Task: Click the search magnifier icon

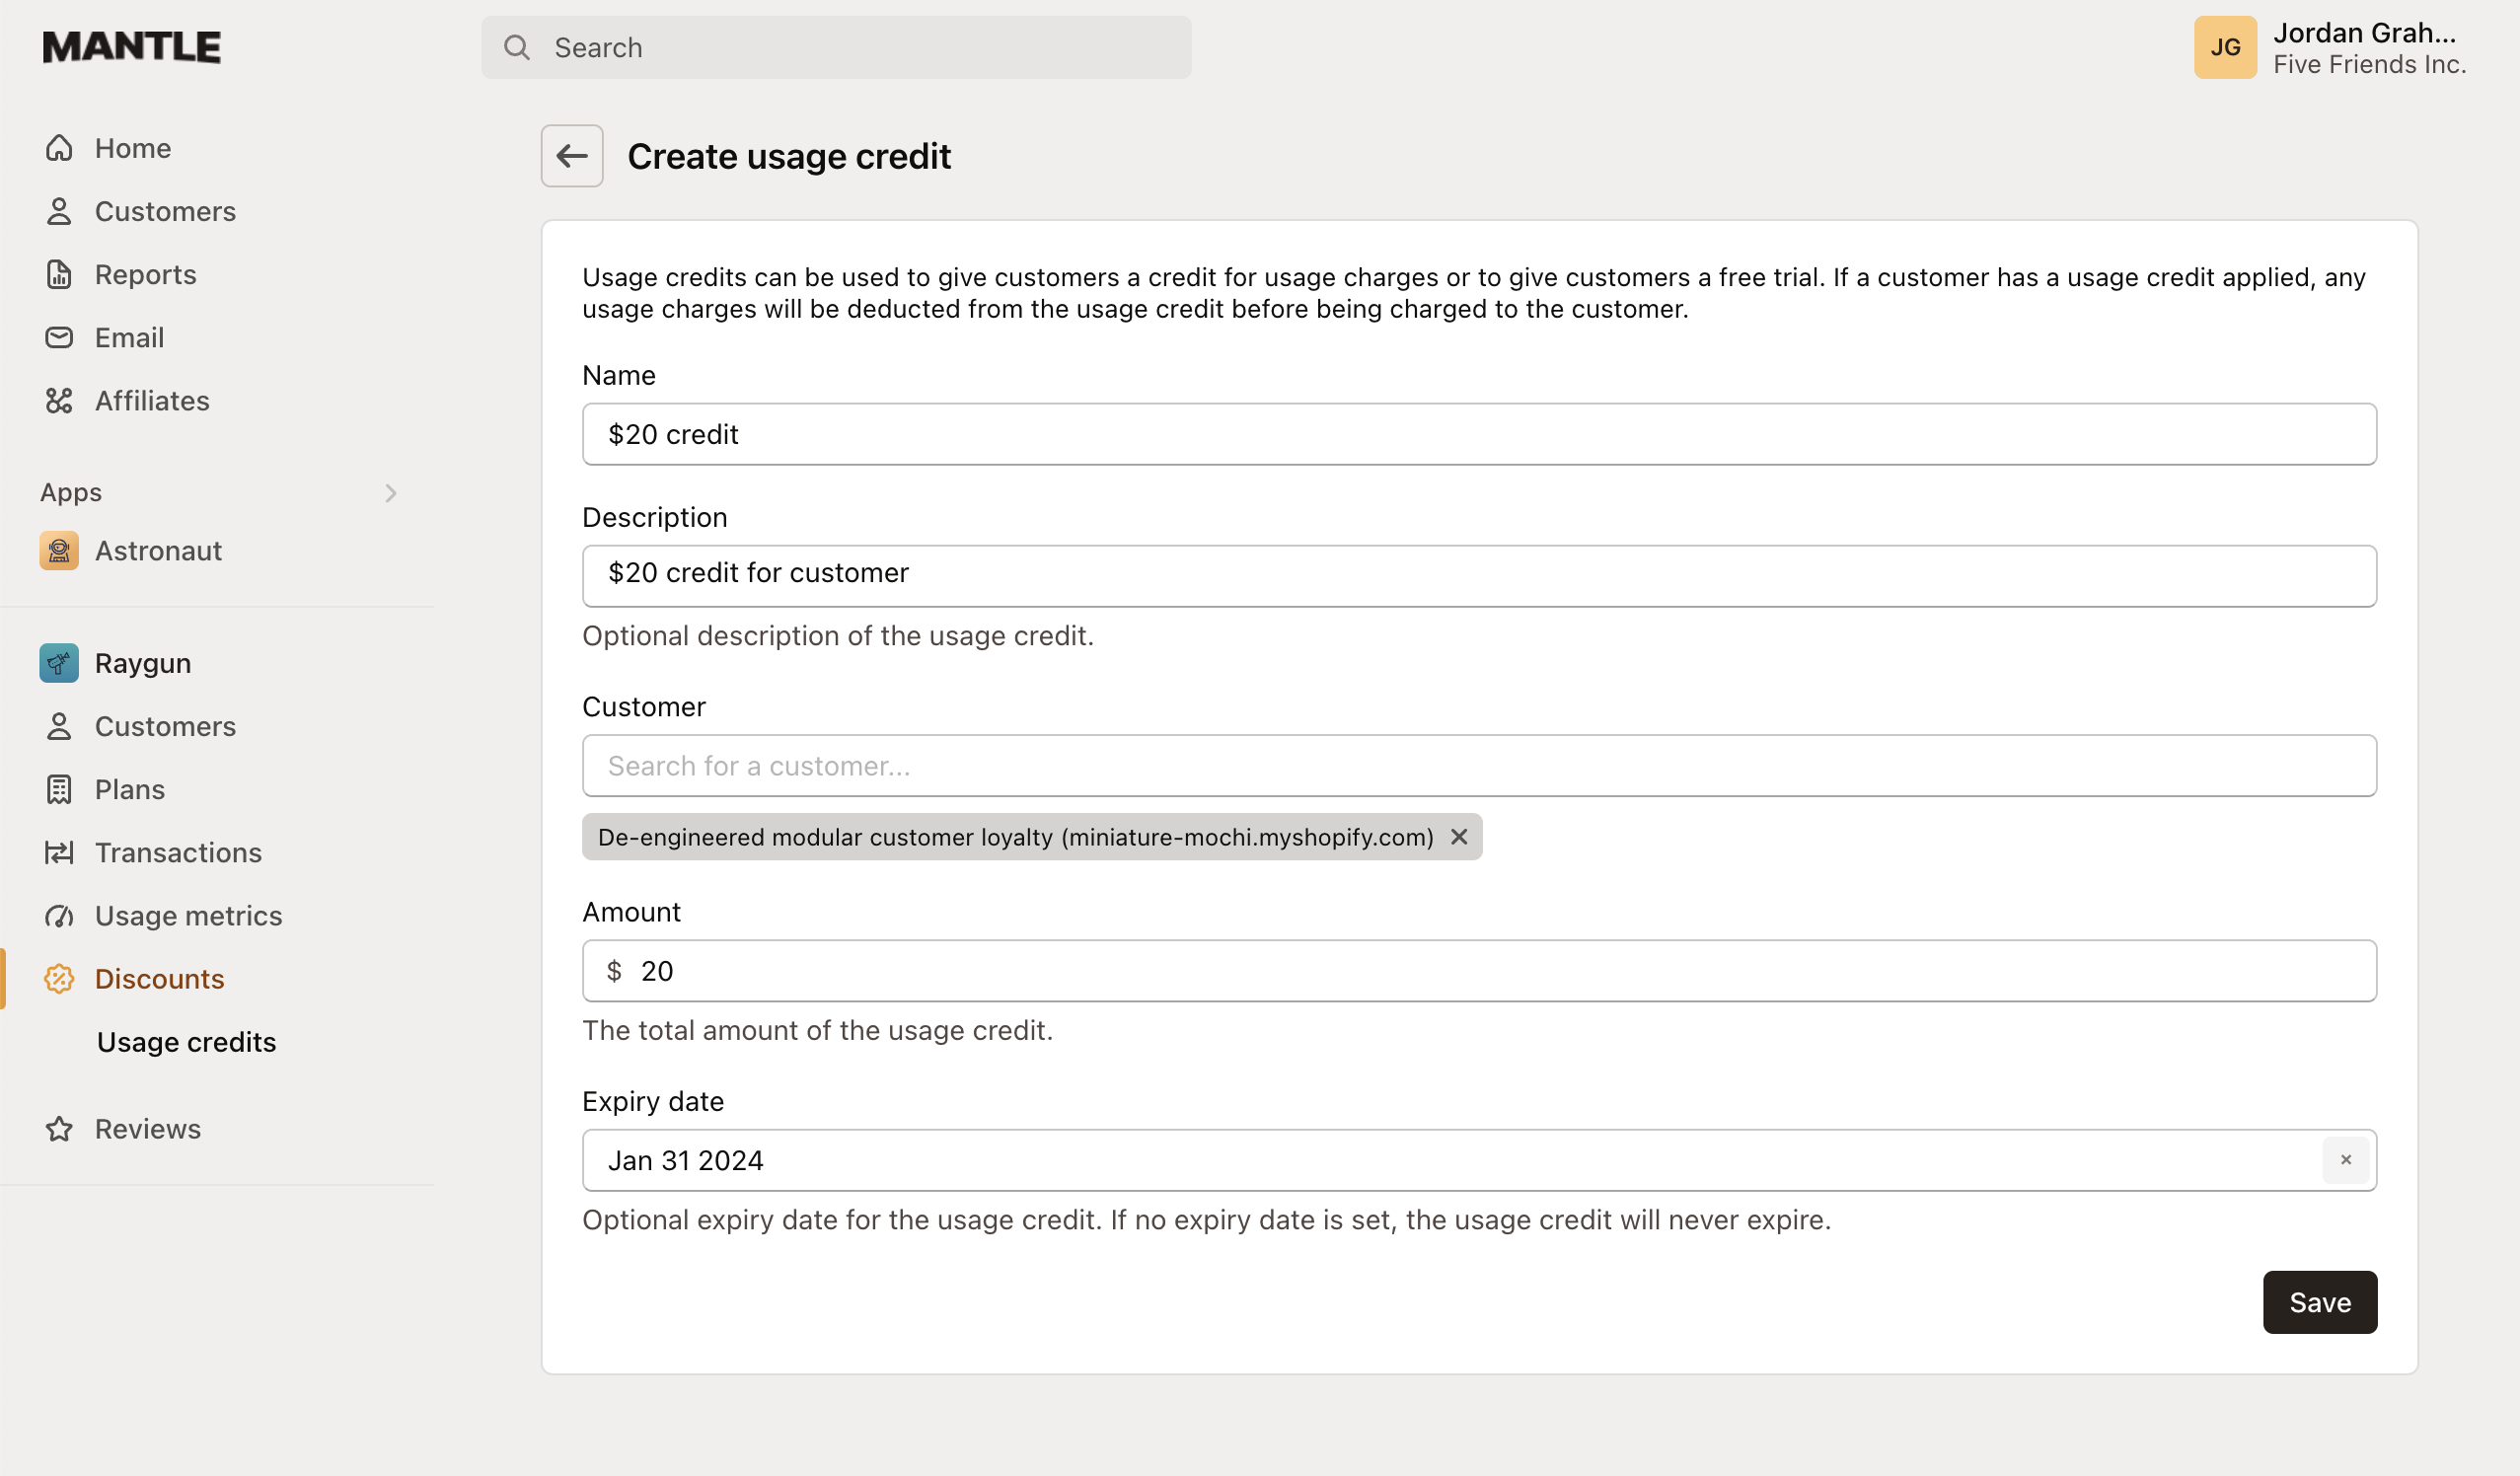Action: pos(517,47)
